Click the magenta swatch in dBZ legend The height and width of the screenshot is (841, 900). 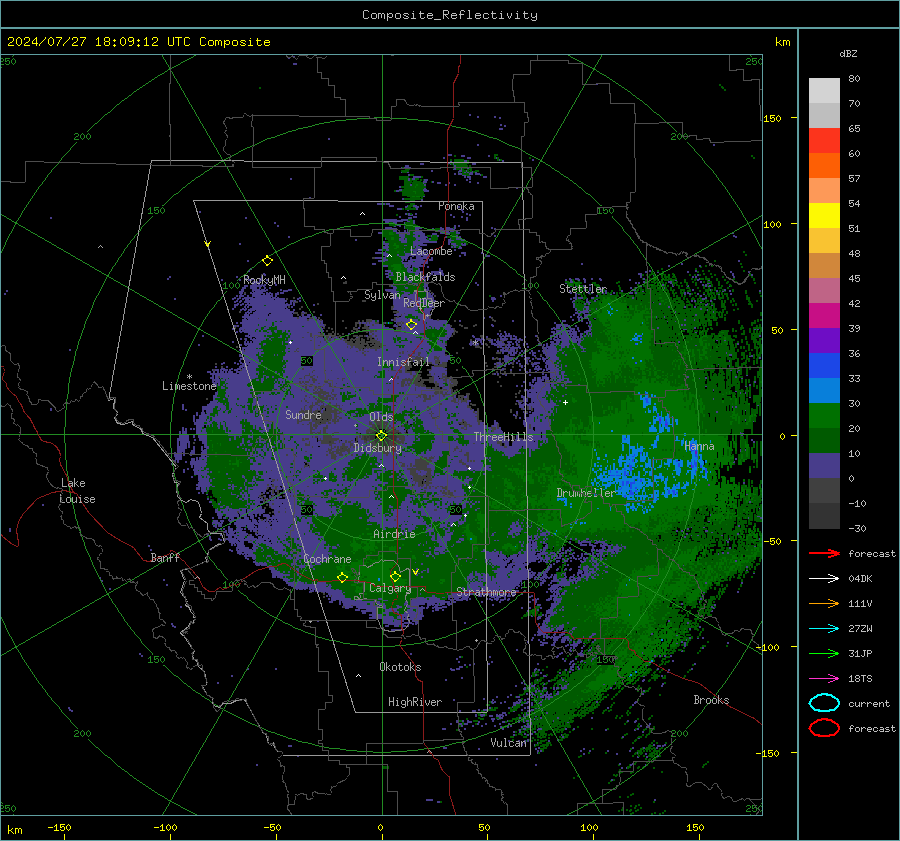pos(824,316)
